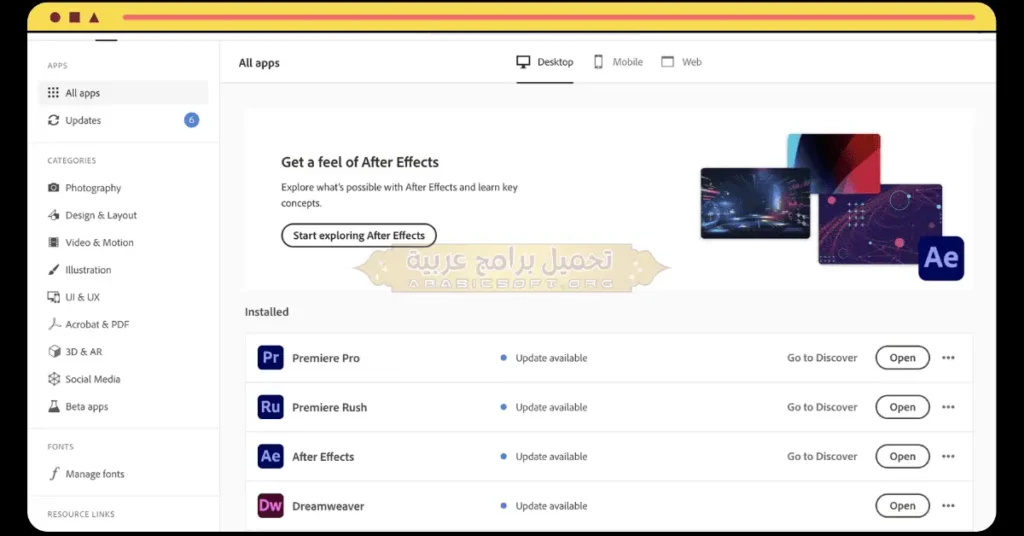The height and width of the screenshot is (536, 1024).
Task: Click Go to Discover for Premiere Pro
Action: click(x=822, y=358)
